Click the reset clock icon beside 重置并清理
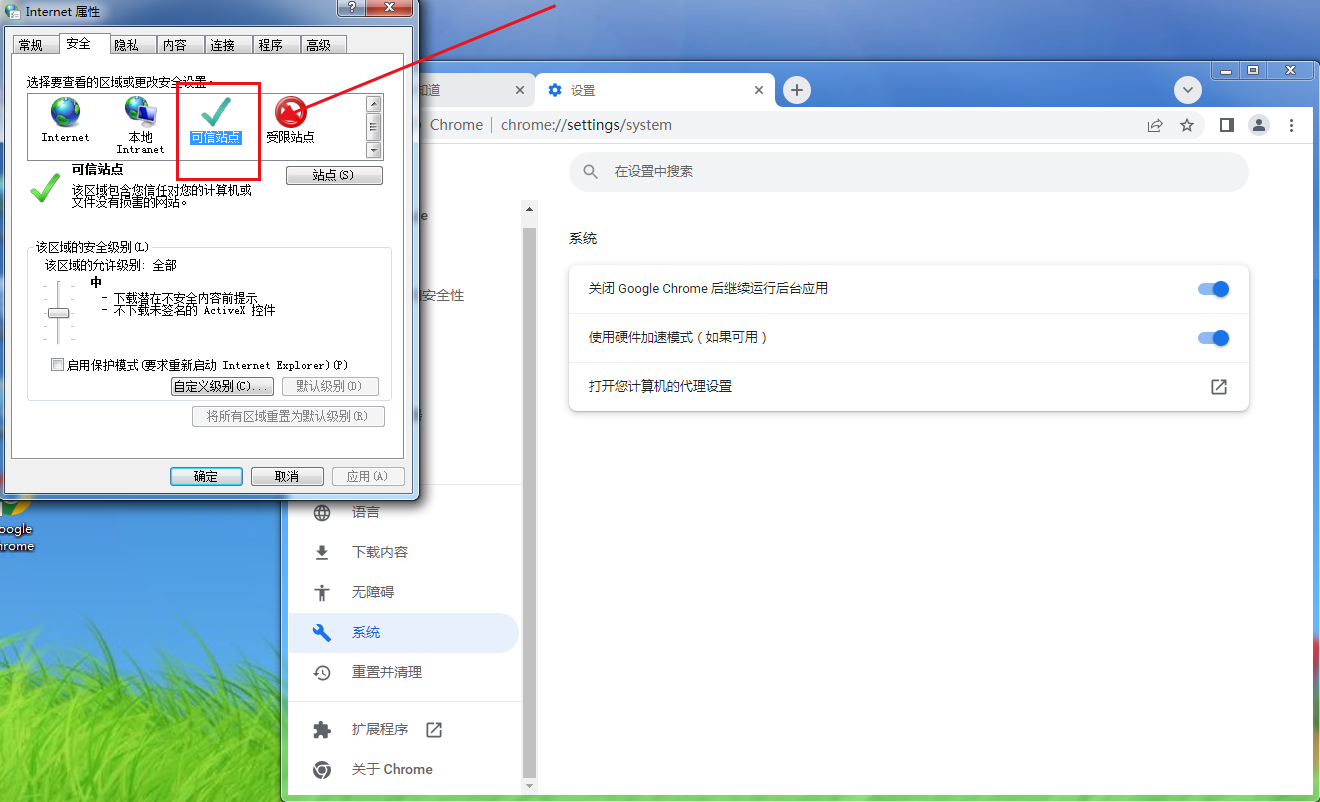1320x802 pixels. (322, 673)
